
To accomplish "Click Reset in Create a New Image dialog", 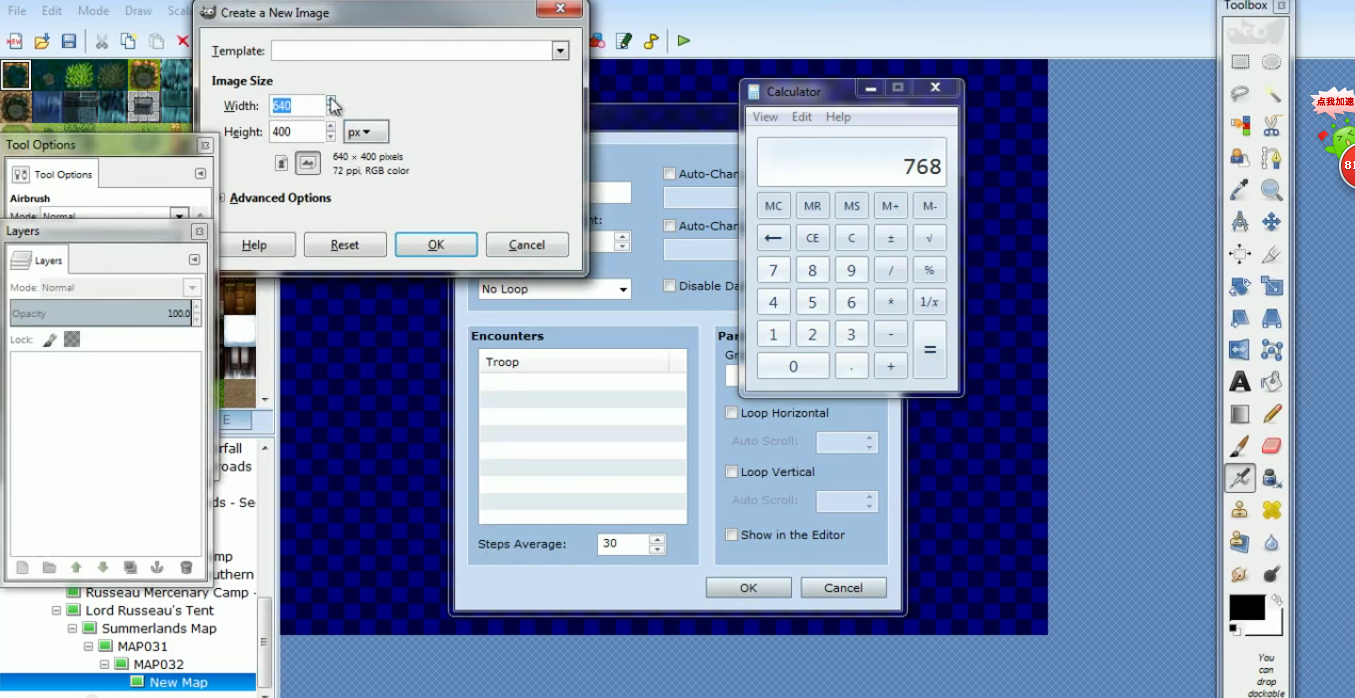I will (x=345, y=245).
